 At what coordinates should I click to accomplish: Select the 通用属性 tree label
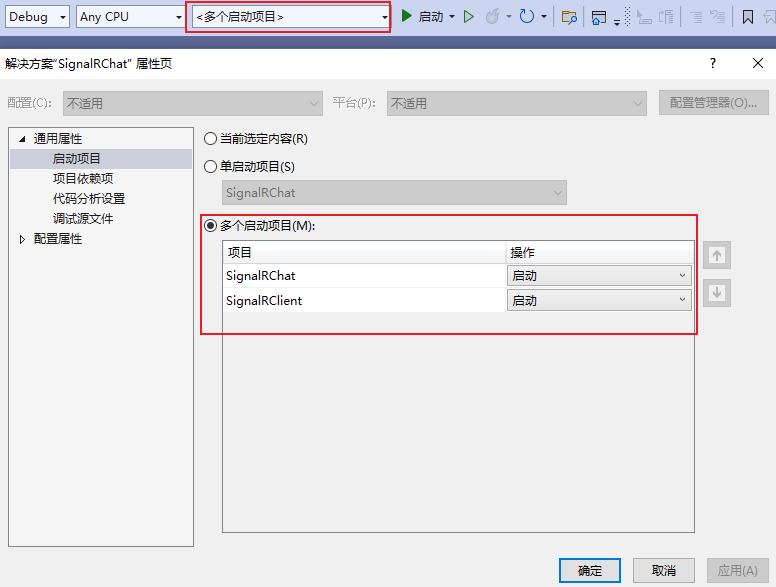(x=57, y=139)
